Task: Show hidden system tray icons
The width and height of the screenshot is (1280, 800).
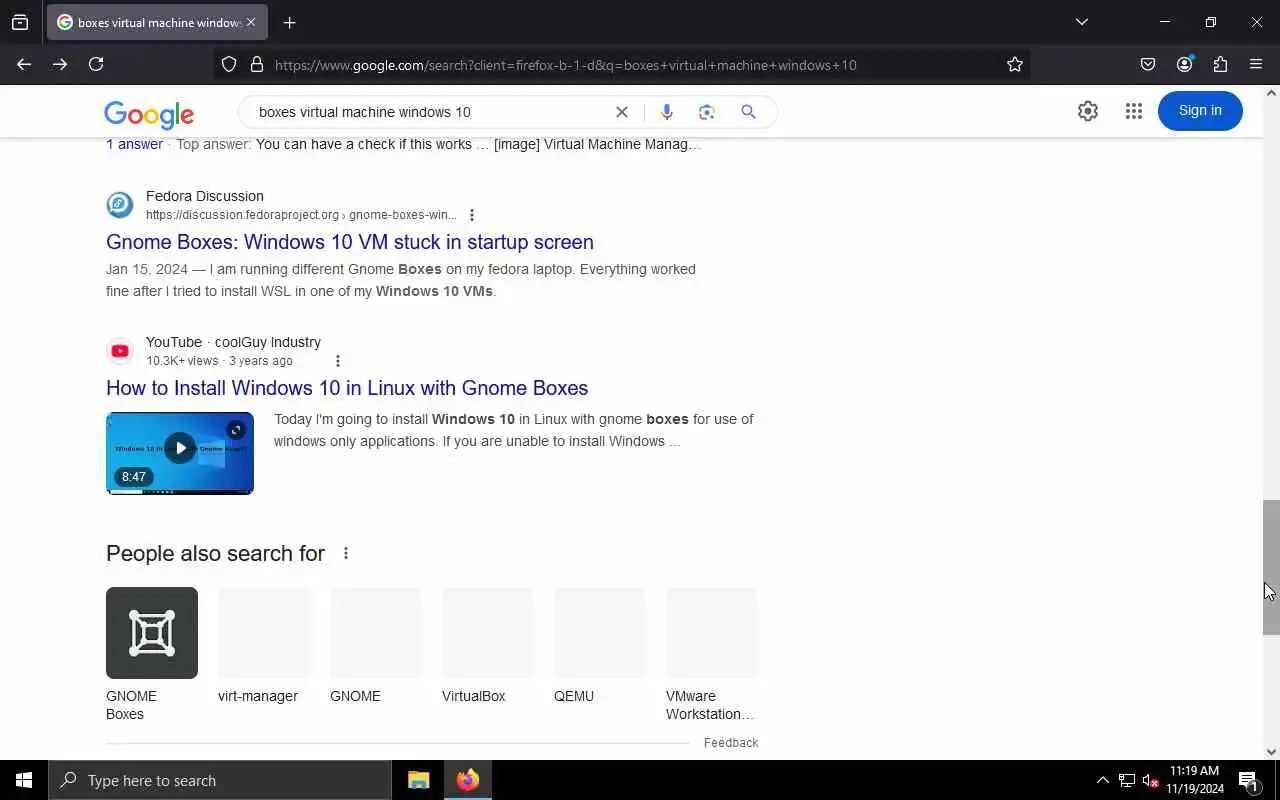Action: 1103,780
